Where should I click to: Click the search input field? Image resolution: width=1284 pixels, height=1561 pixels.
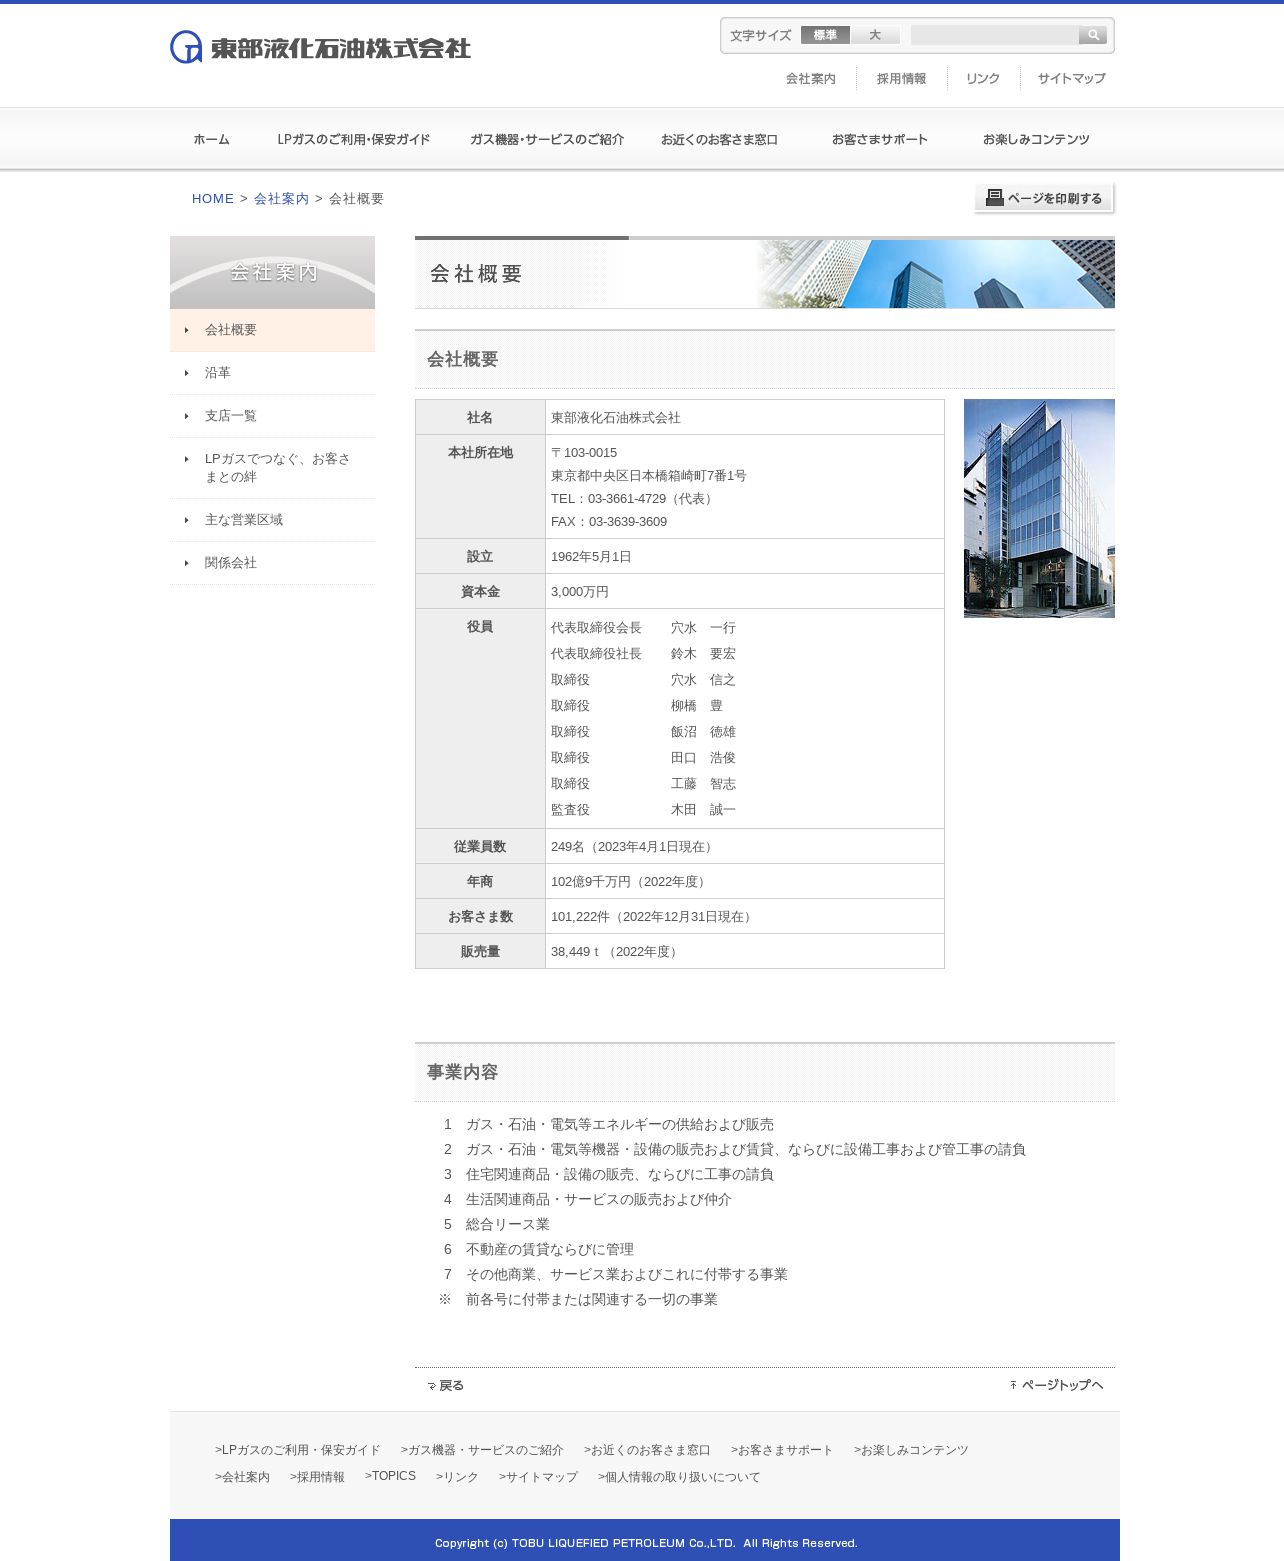pos(995,35)
